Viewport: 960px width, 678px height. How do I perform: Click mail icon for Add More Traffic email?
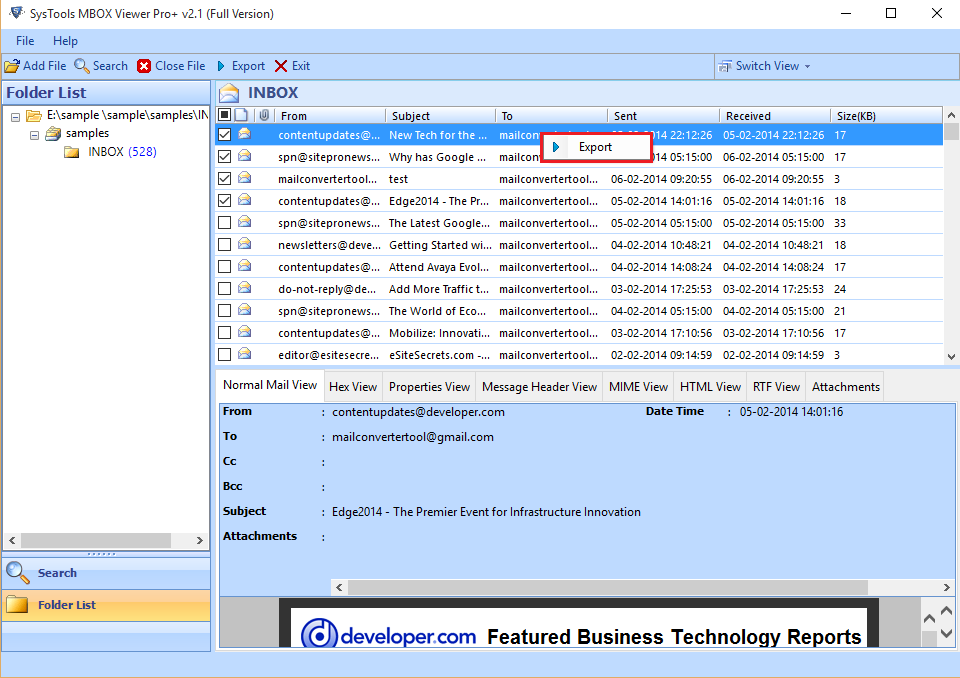[244, 288]
